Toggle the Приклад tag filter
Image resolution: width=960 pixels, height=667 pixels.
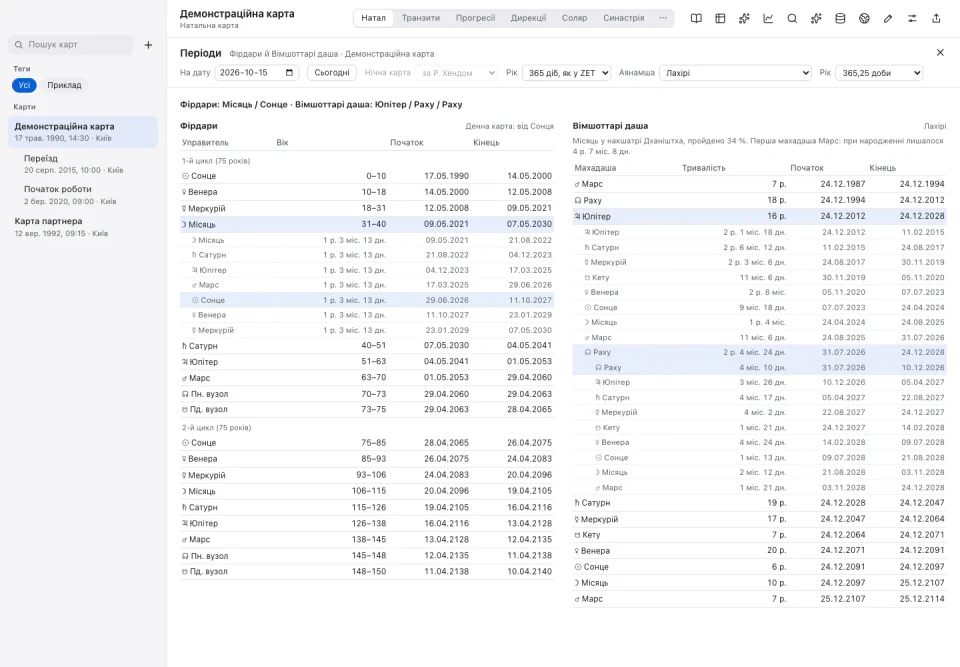coord(64,85)
